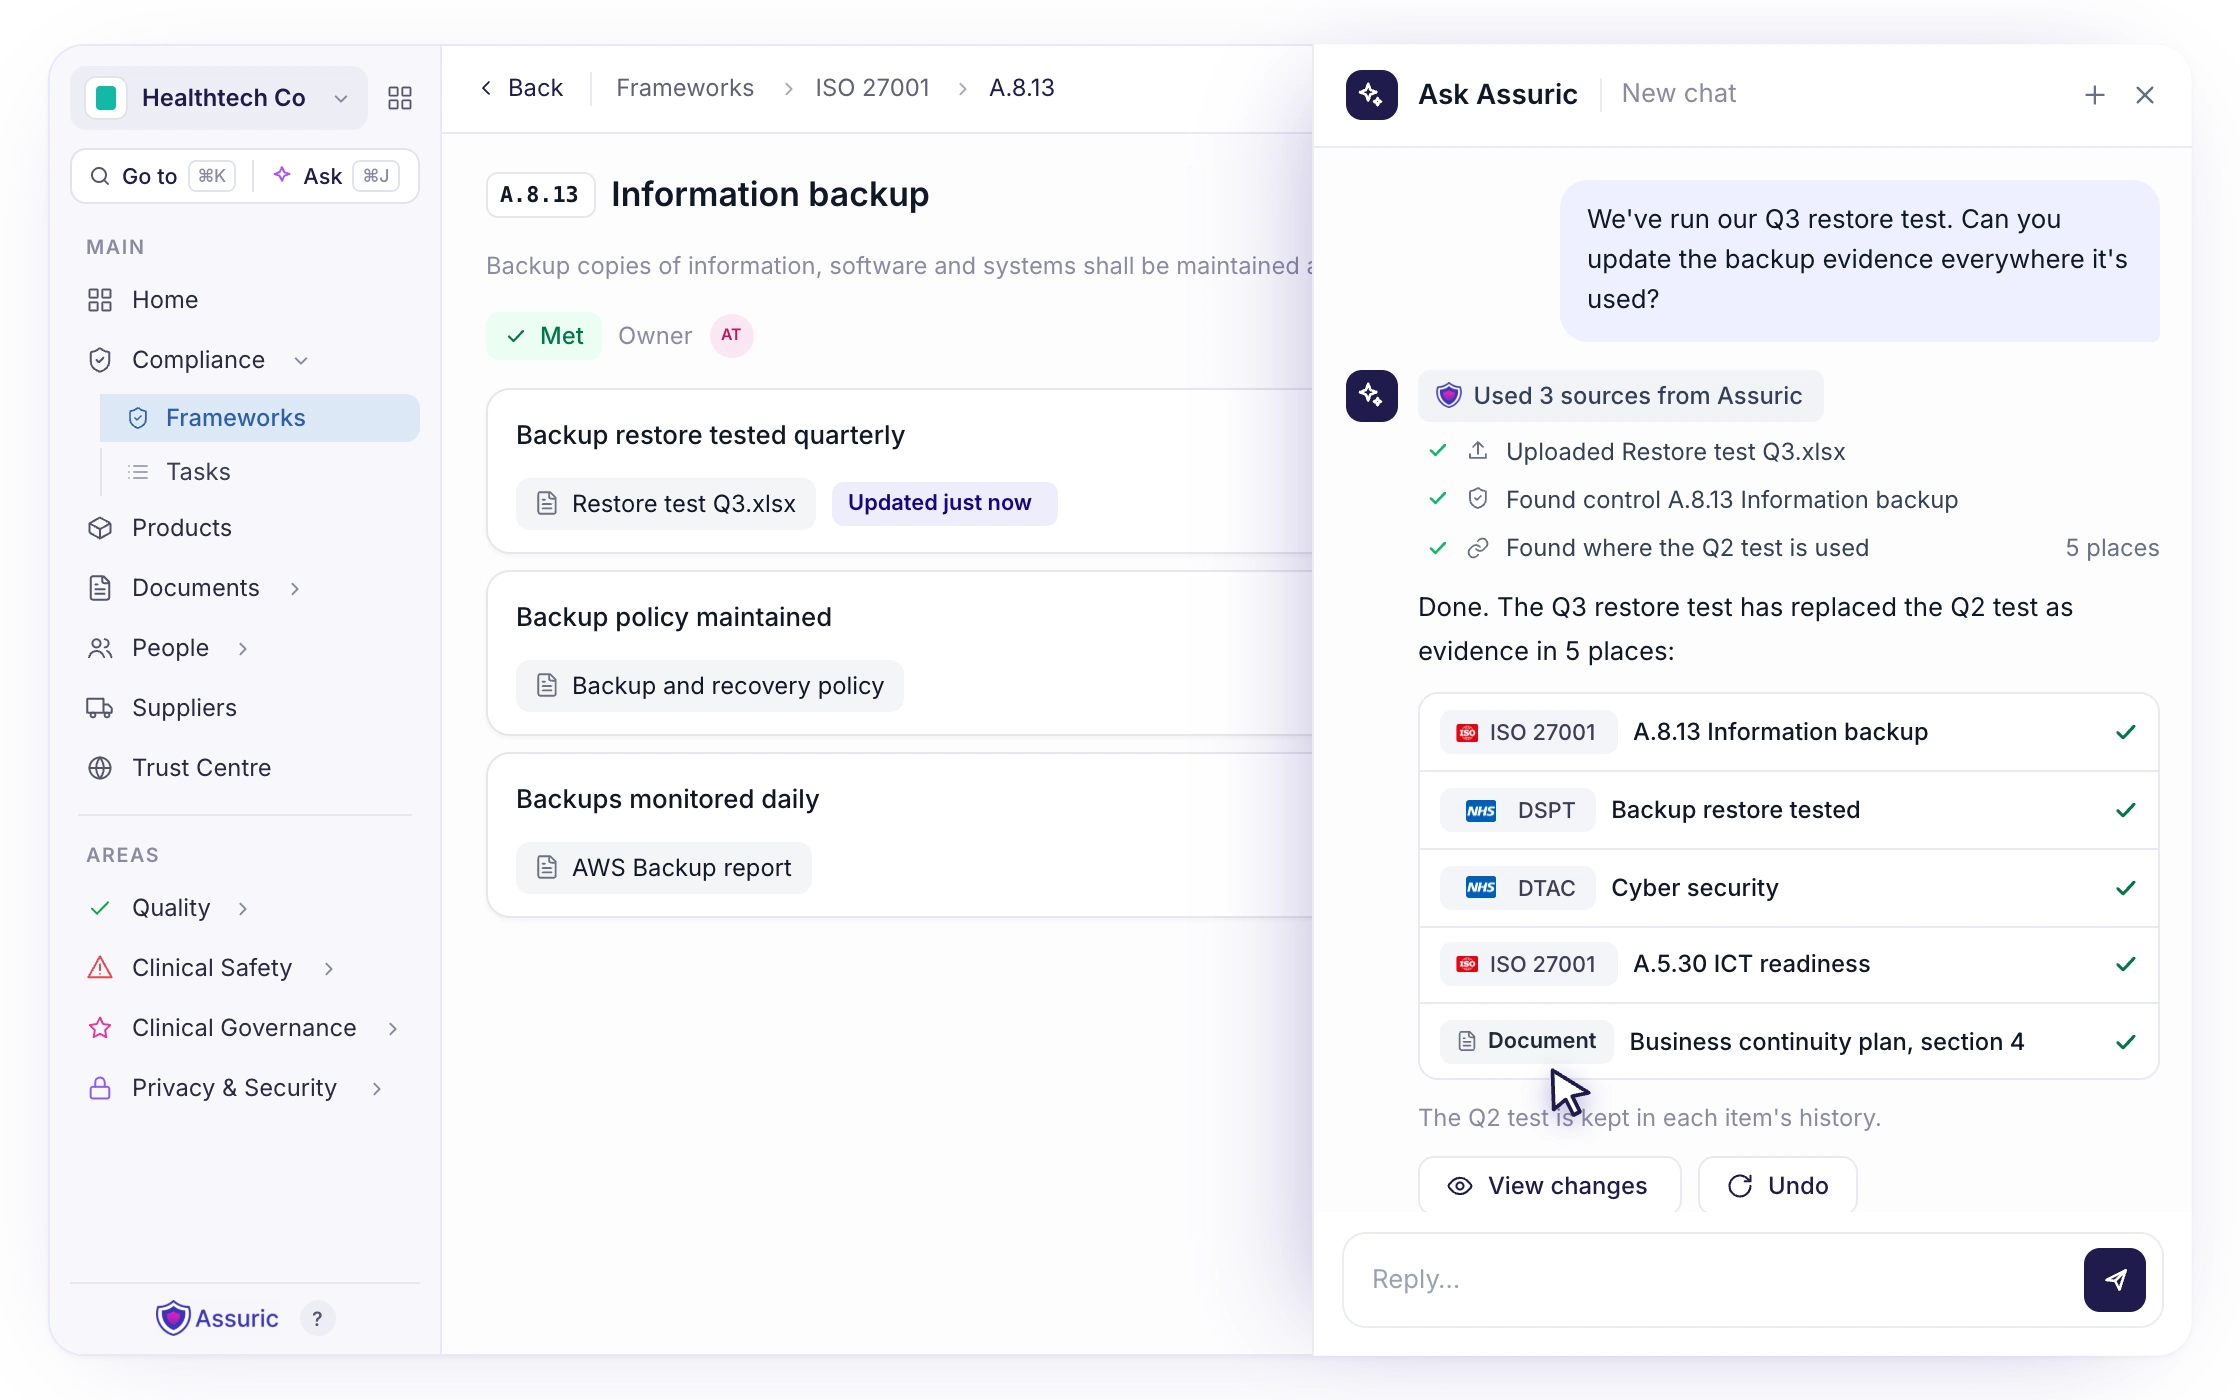
Task: Expand Used 3 sources from Assuric chip
Action: point(1620,396)
